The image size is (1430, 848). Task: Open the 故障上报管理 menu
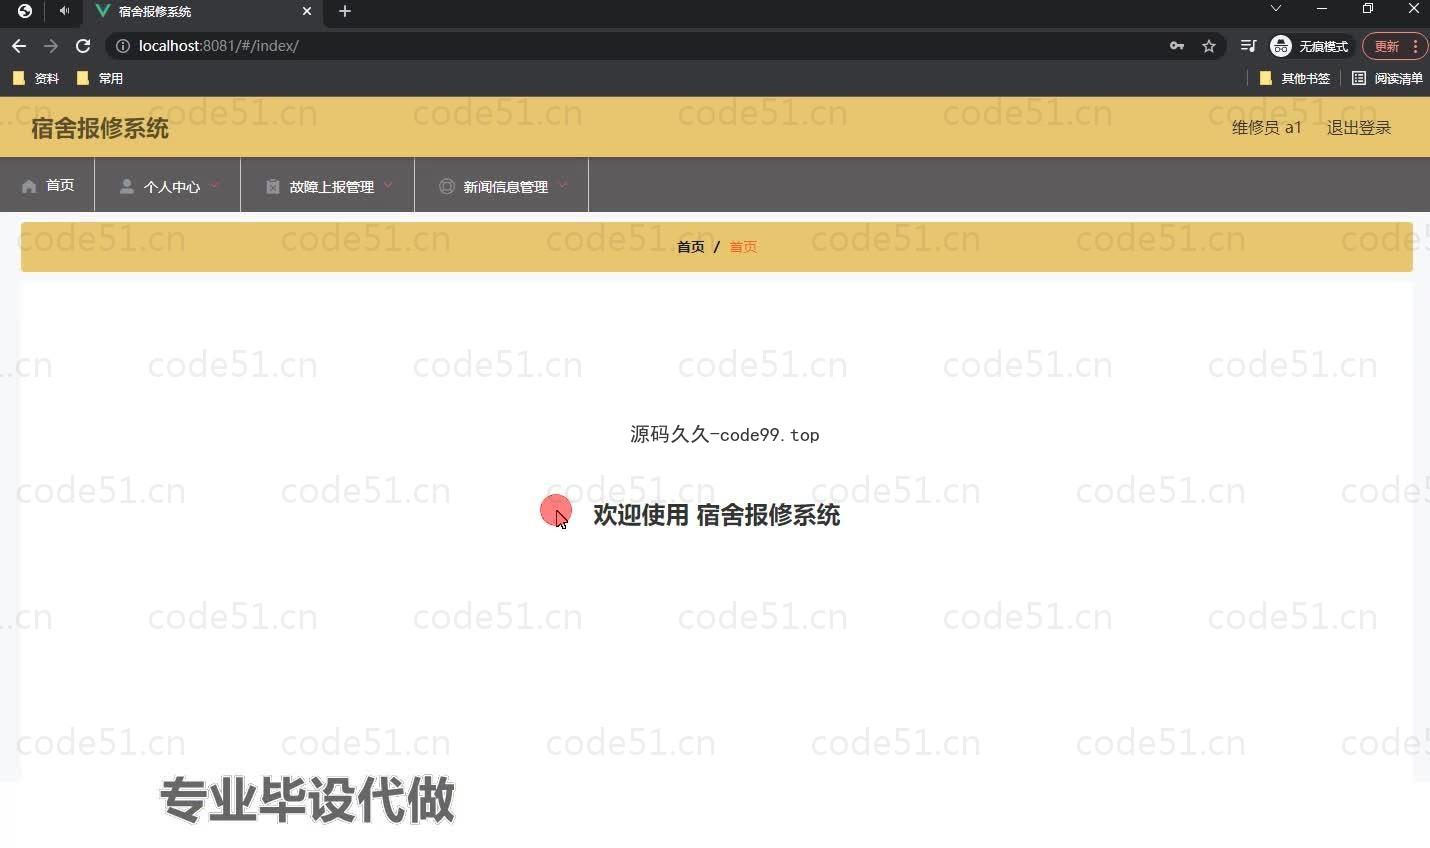coord(327,185)
